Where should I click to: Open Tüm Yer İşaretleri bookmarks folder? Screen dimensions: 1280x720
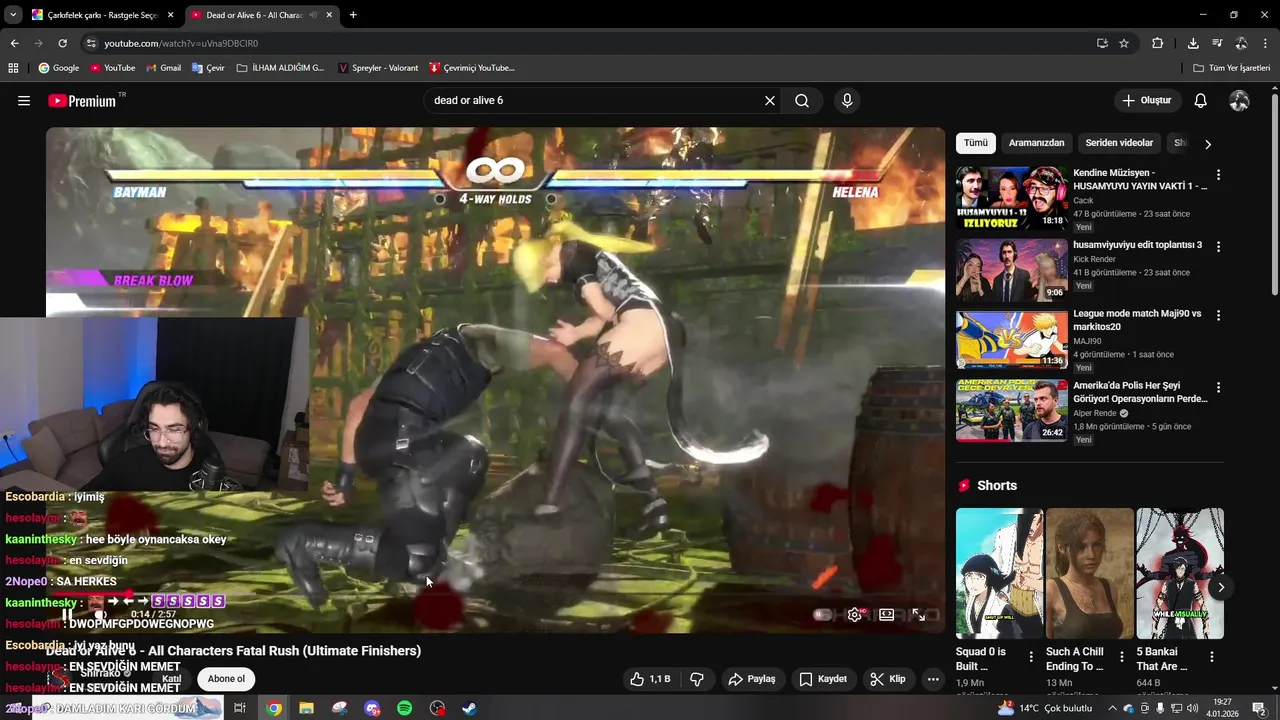[1231, 68]
